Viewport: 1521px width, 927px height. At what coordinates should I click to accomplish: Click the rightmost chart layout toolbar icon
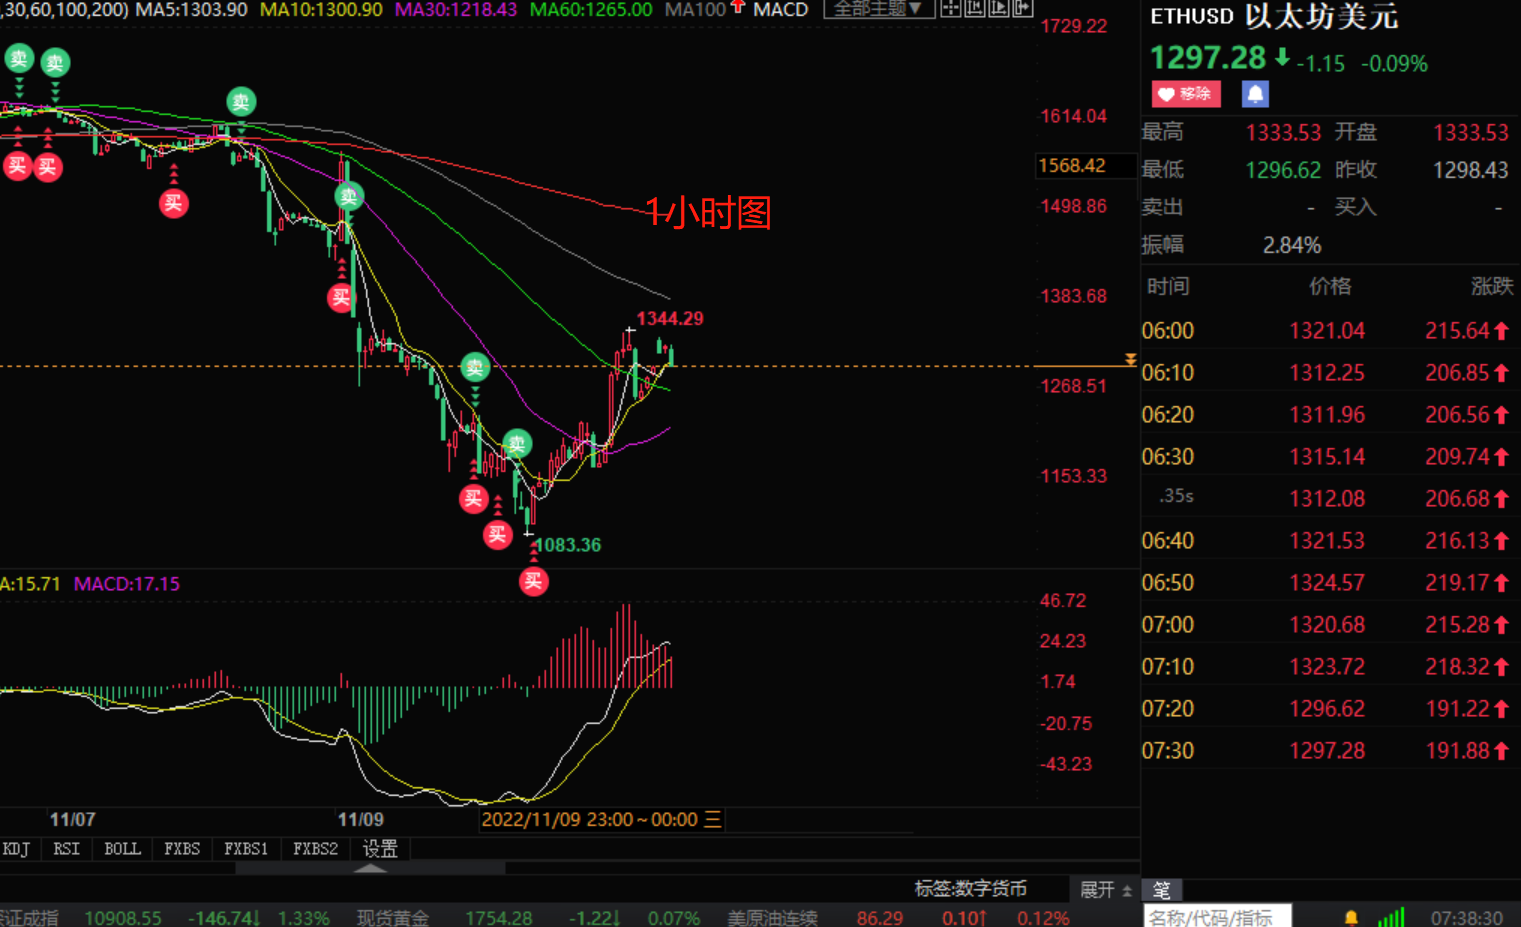click(x=1022, y=8)
